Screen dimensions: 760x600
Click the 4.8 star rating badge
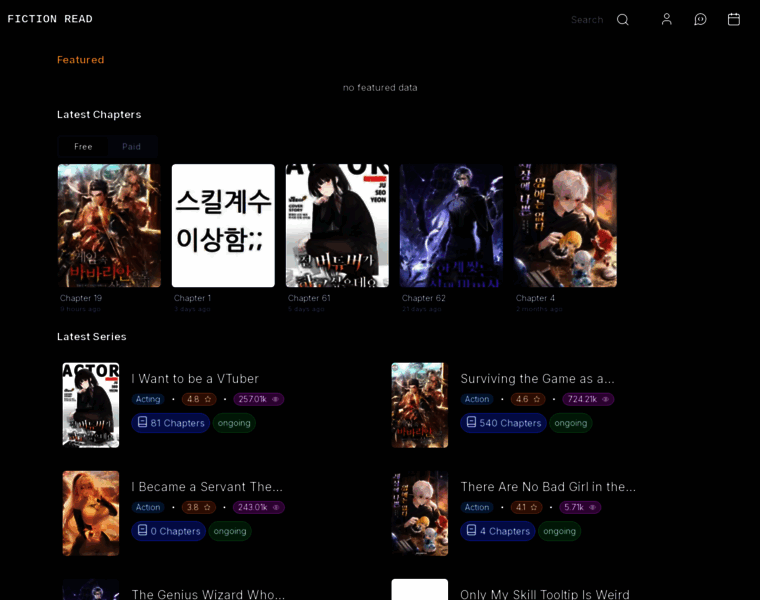[x=199, y=399]
